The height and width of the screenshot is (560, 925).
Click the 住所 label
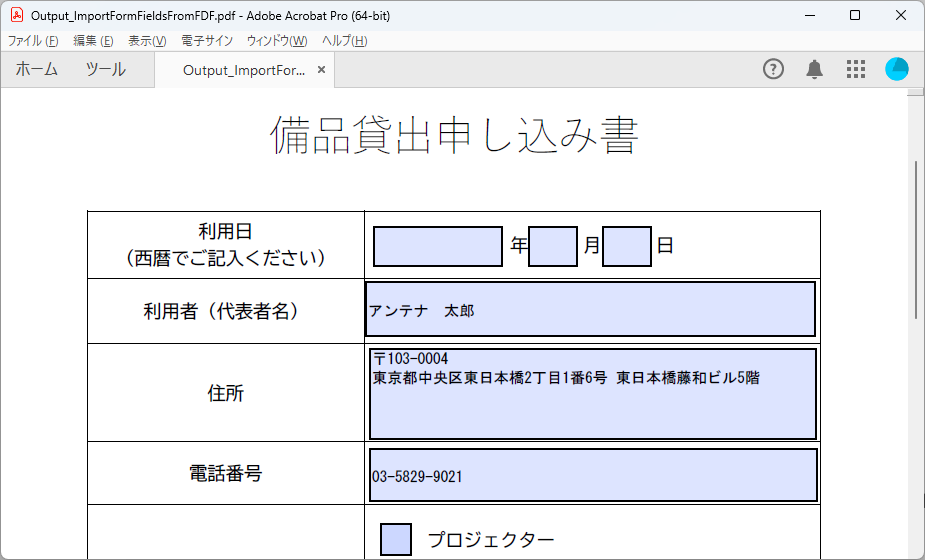225,393
